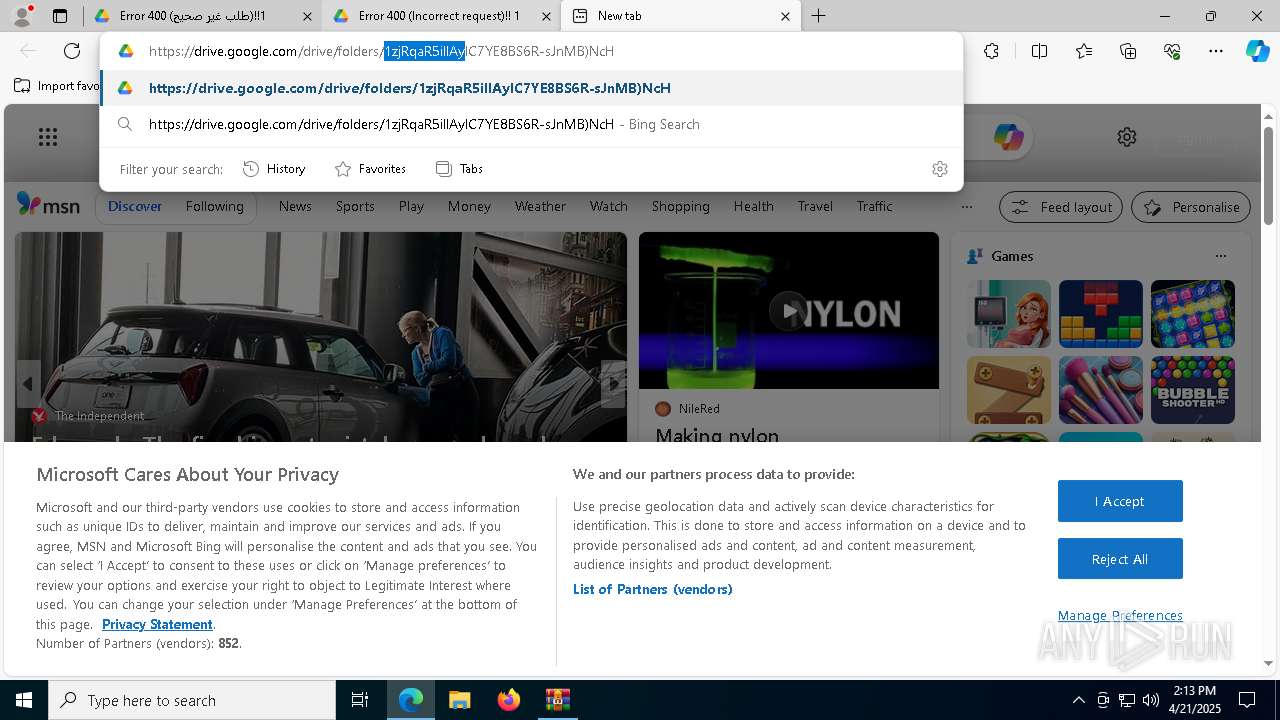Open WinRAR from taskbar
Image resolution: width=1280 pixels, height=720 pixels.
557,700
